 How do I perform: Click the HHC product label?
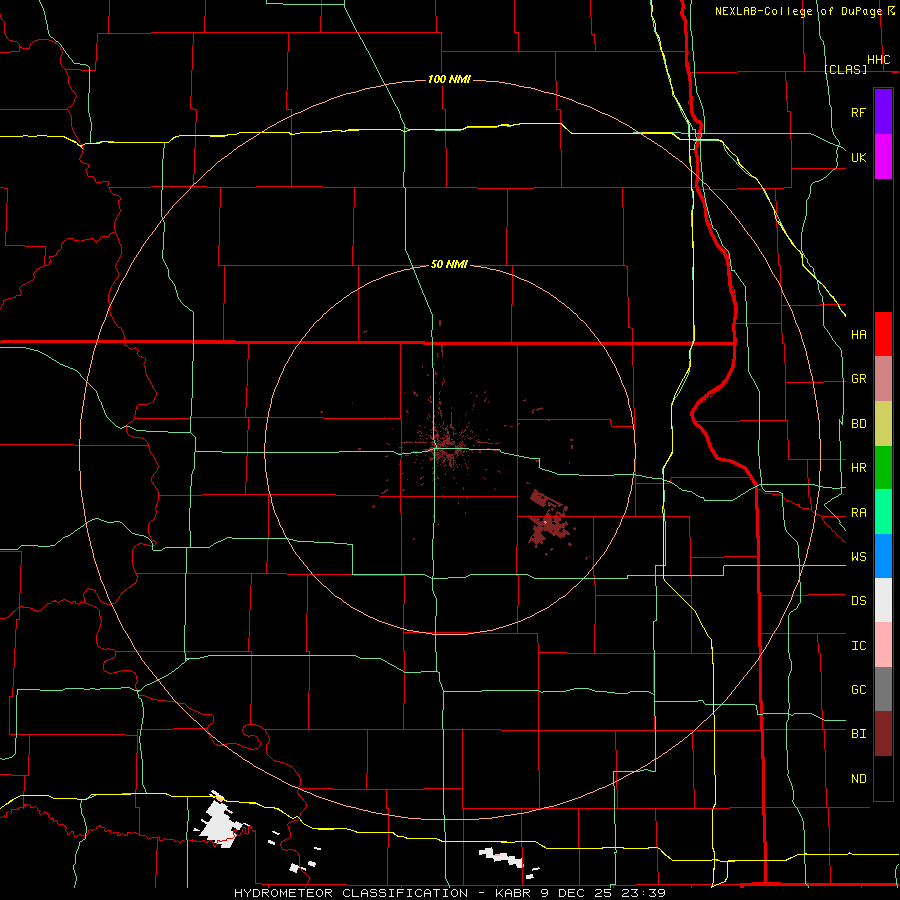[x=878, y=60]
